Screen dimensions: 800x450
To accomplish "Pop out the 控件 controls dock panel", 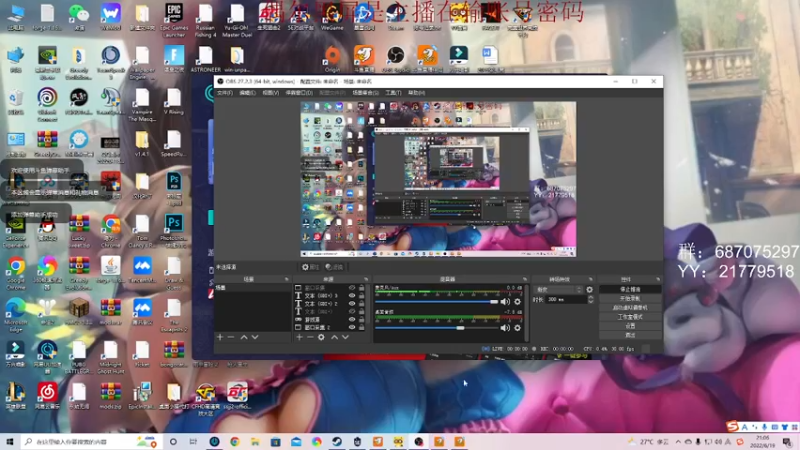I will coord(658,280).
